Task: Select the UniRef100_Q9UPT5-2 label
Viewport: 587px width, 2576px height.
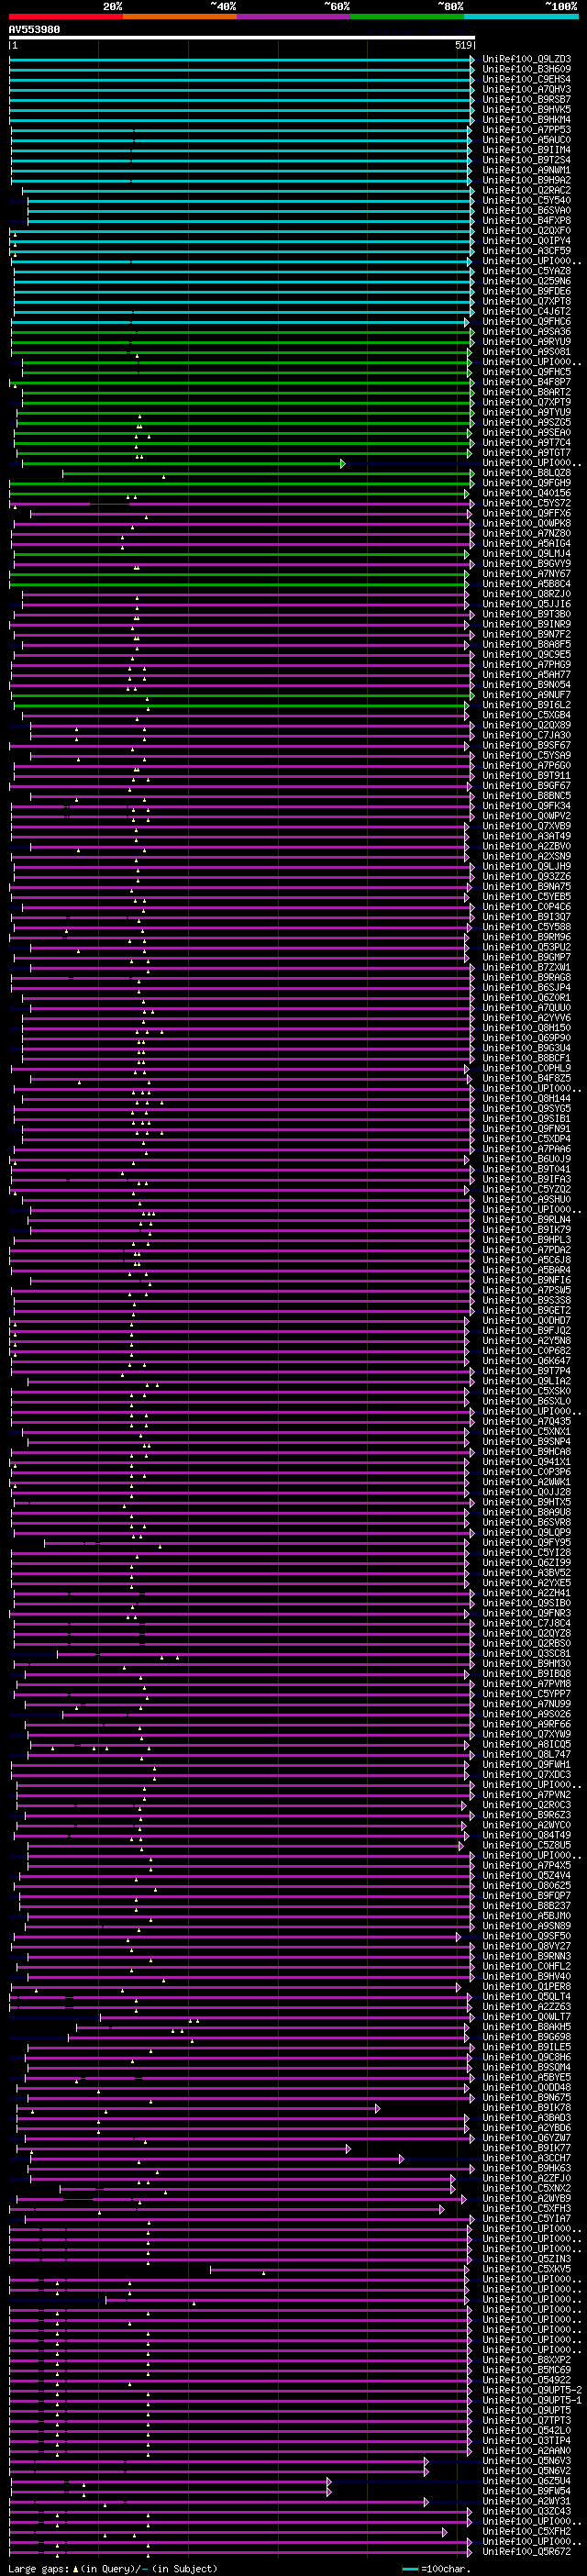Action: pyautogui.click(x=532, y=2390)
